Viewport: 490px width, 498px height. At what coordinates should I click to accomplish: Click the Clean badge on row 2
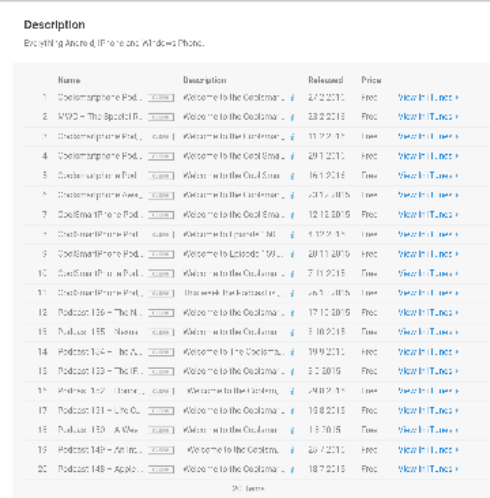(x=161, y=117)
